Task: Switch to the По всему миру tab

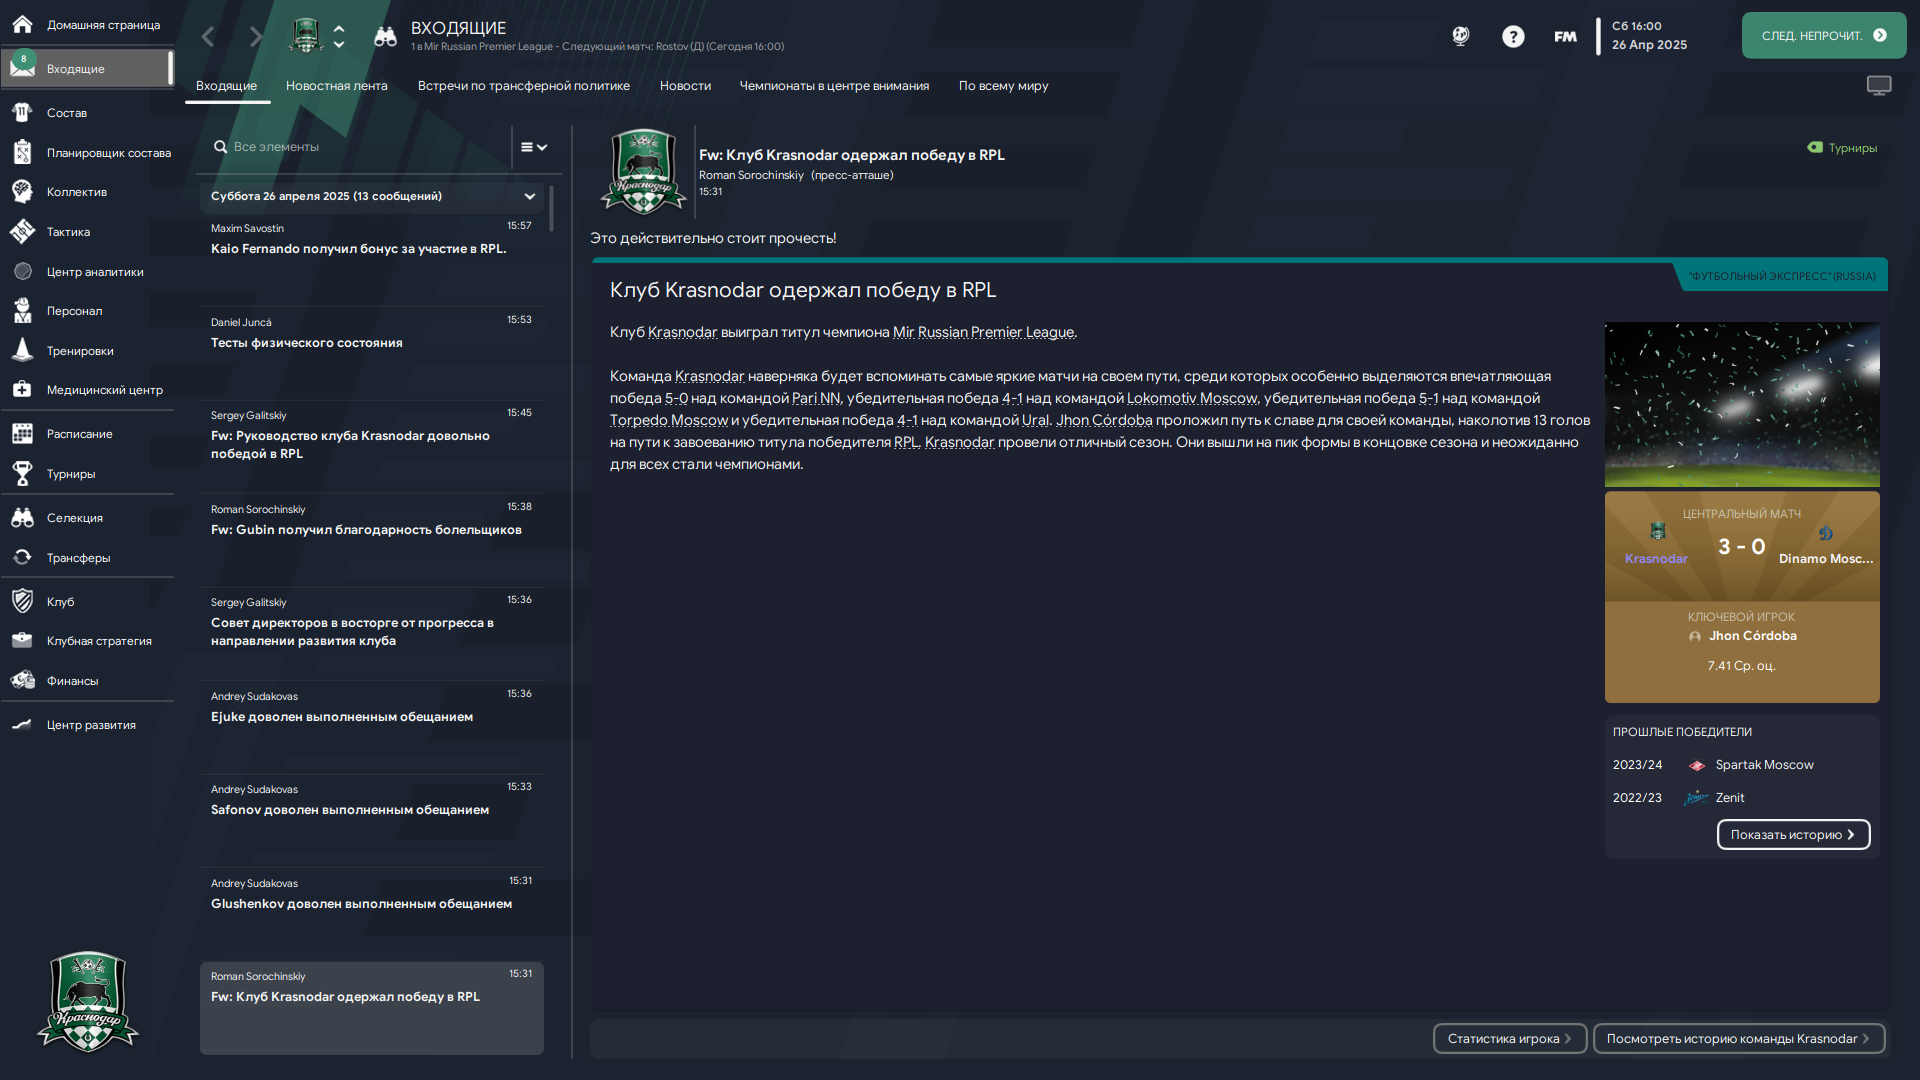Action: pyautogui.click(x=1003, y=86)
